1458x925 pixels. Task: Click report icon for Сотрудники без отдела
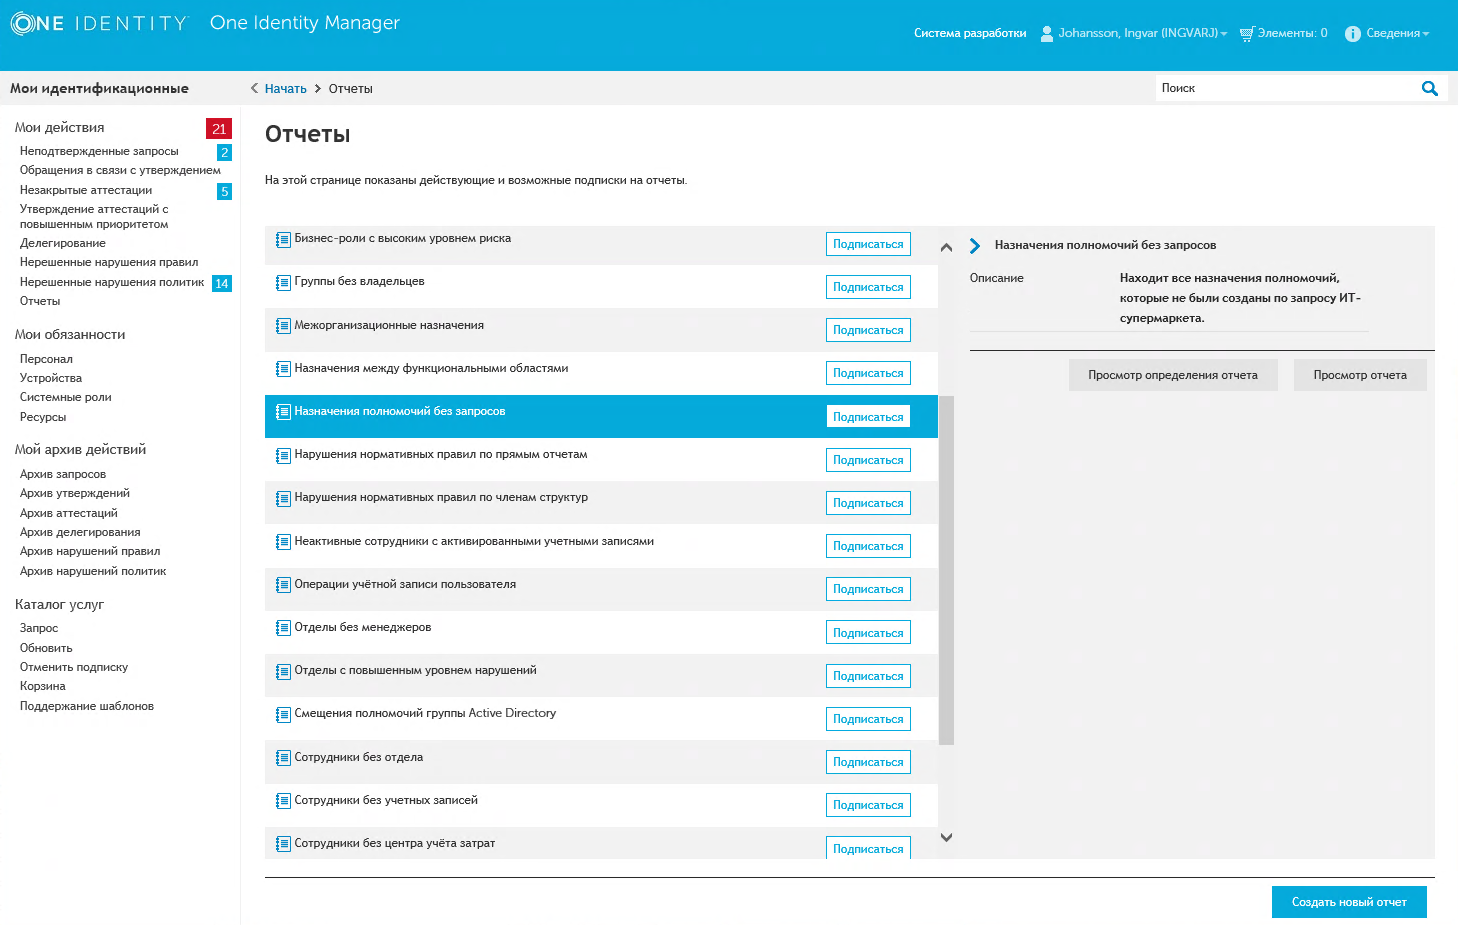[x=283, y=758]
